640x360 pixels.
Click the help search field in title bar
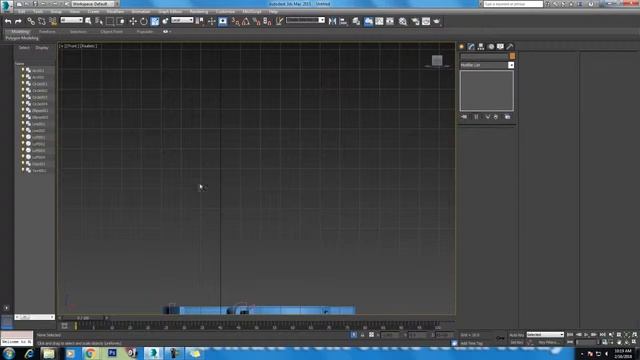[513, 4]
